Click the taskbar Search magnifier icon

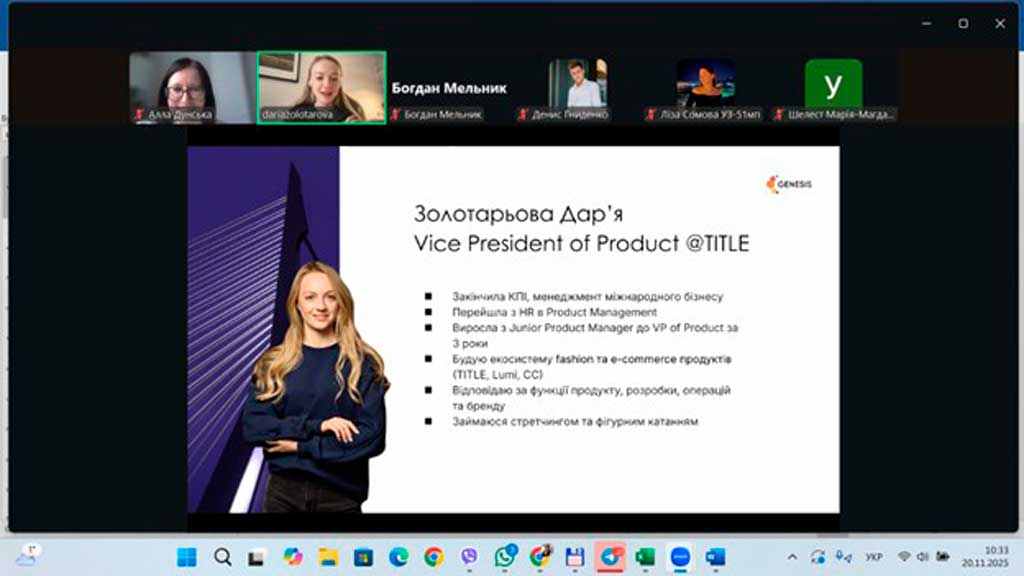pos(222,557)
